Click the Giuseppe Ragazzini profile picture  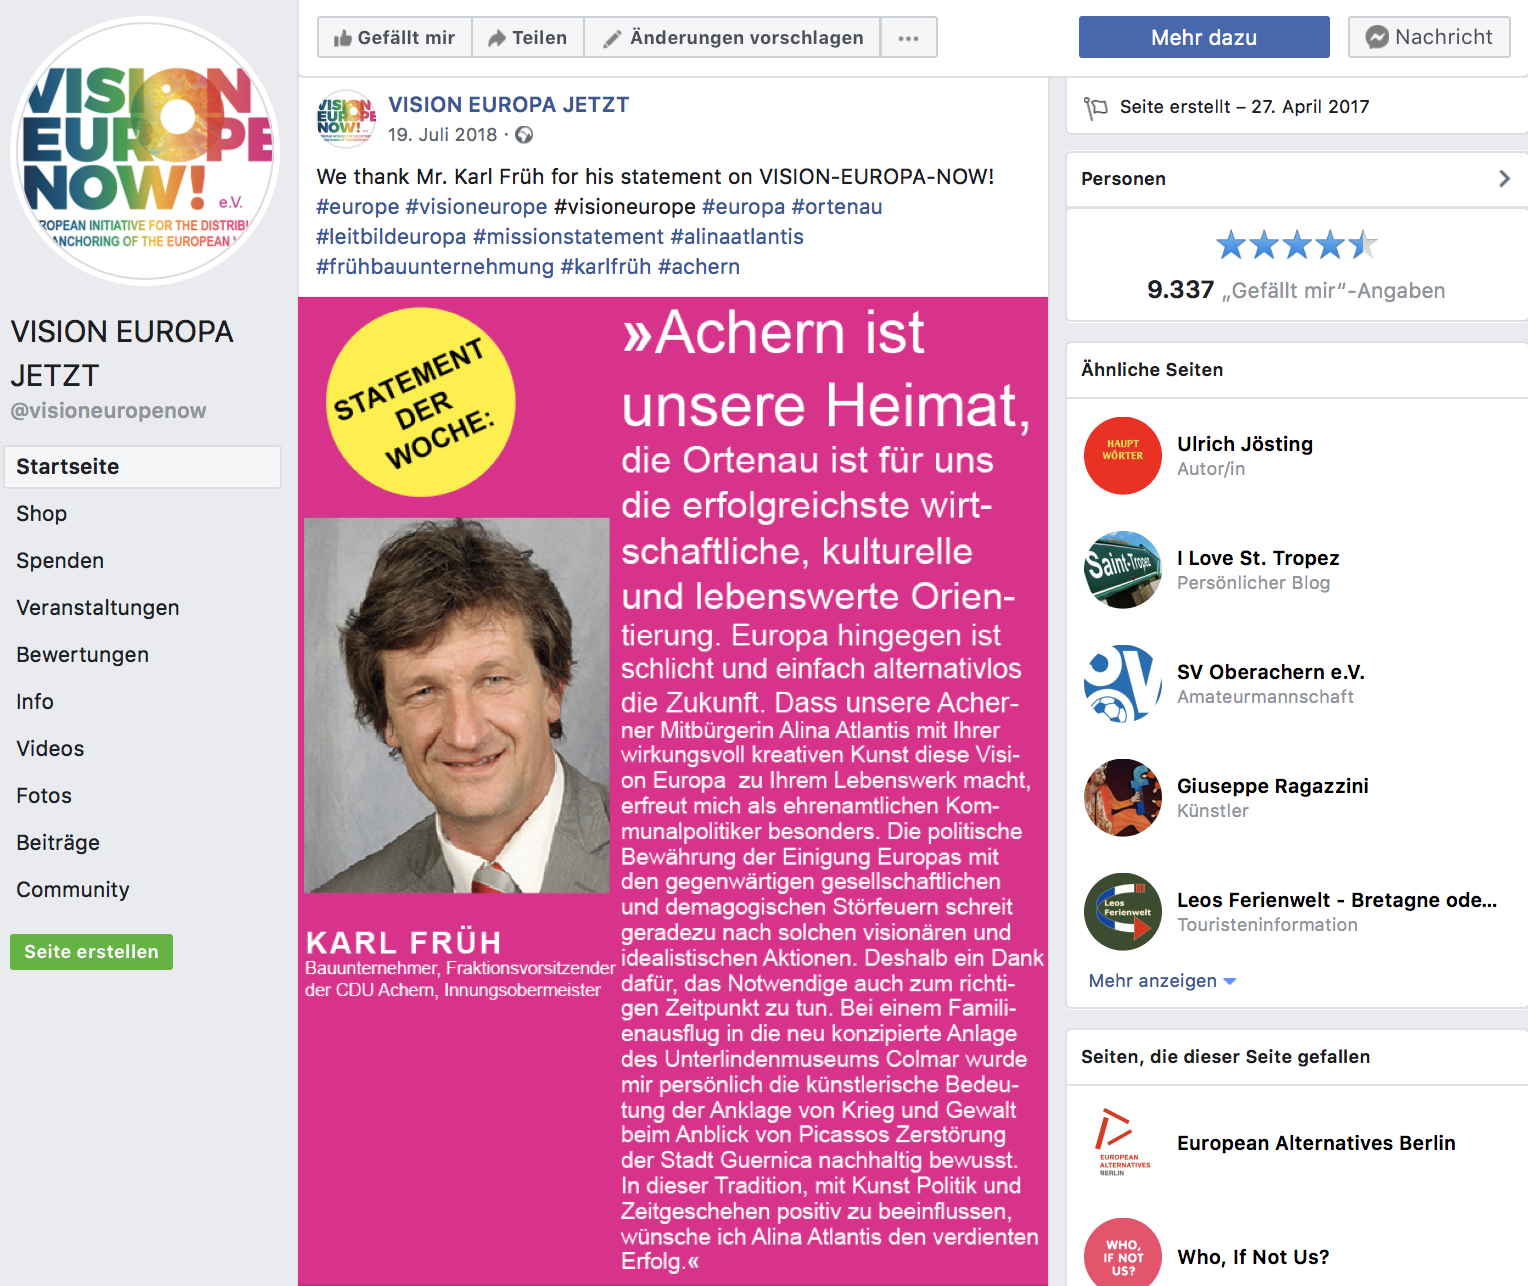point(1123,798)
